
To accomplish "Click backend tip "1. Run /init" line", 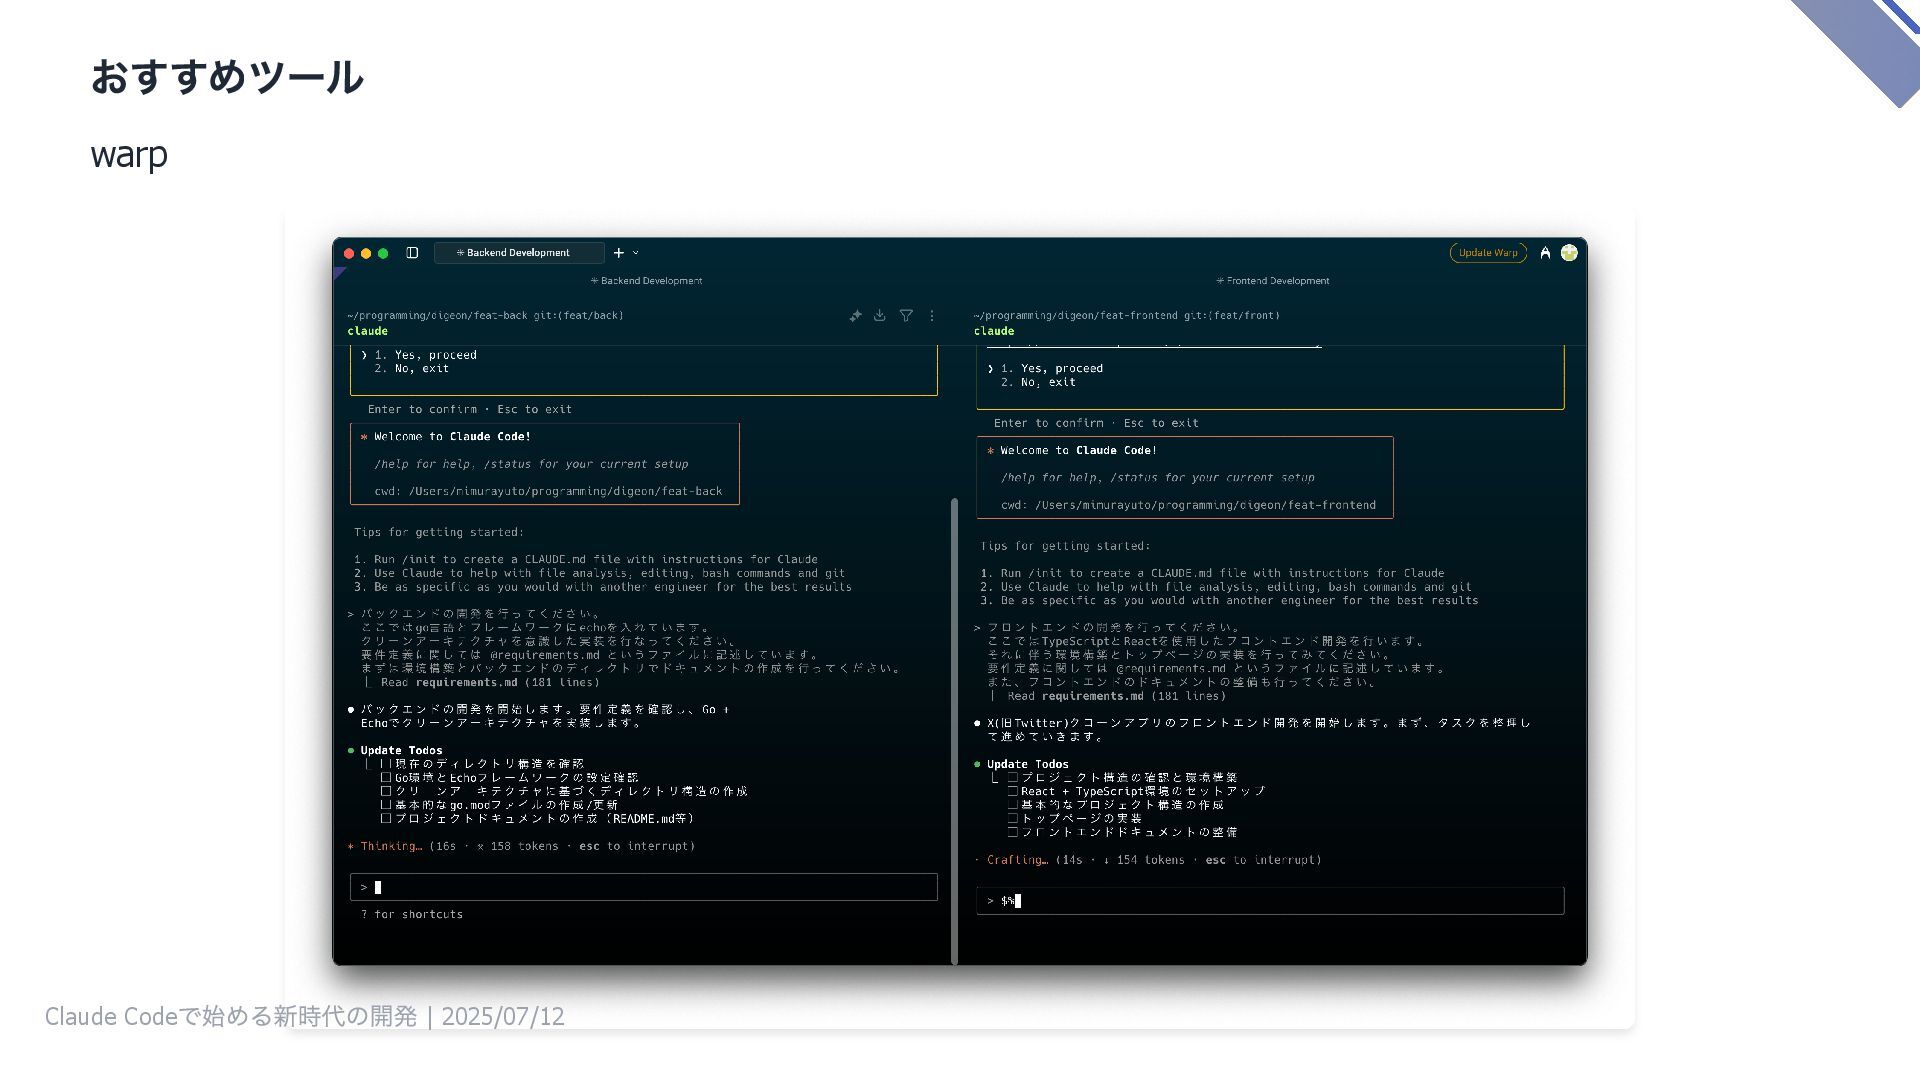I will [586, 560].
